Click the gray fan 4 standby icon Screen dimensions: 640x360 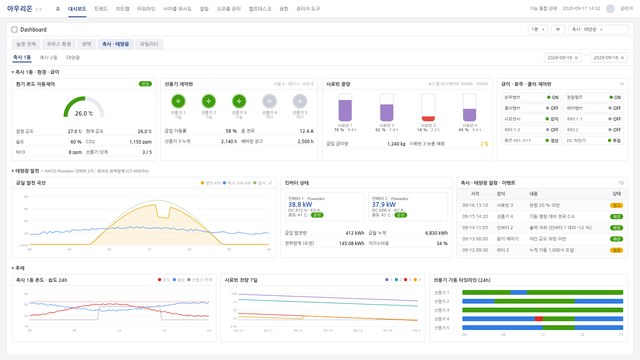(269, 101)
